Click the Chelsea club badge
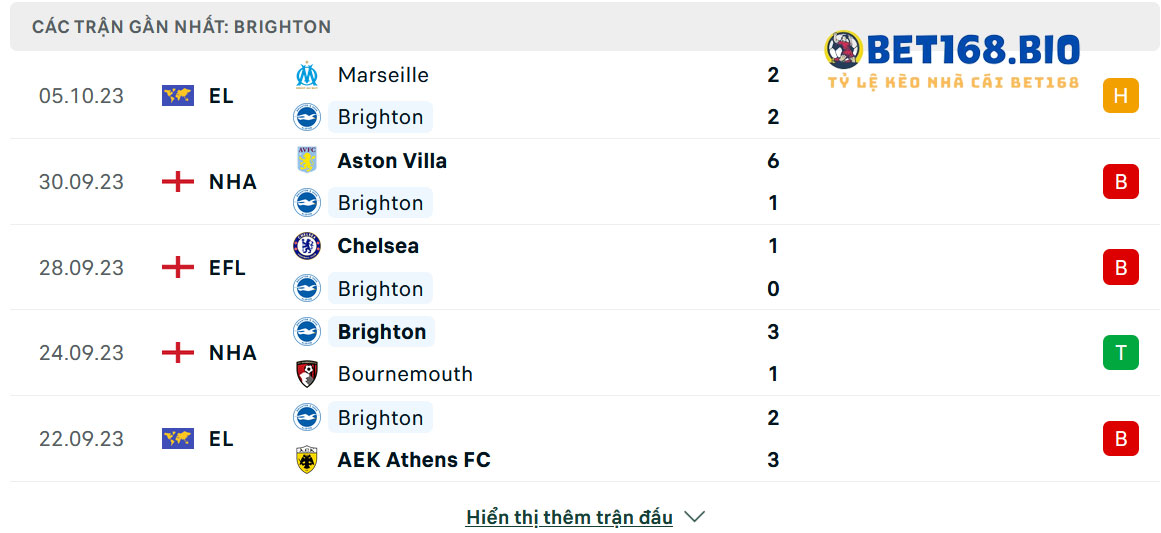The height and width of the screenshot is (533, 1161). (x=307, y=246)
